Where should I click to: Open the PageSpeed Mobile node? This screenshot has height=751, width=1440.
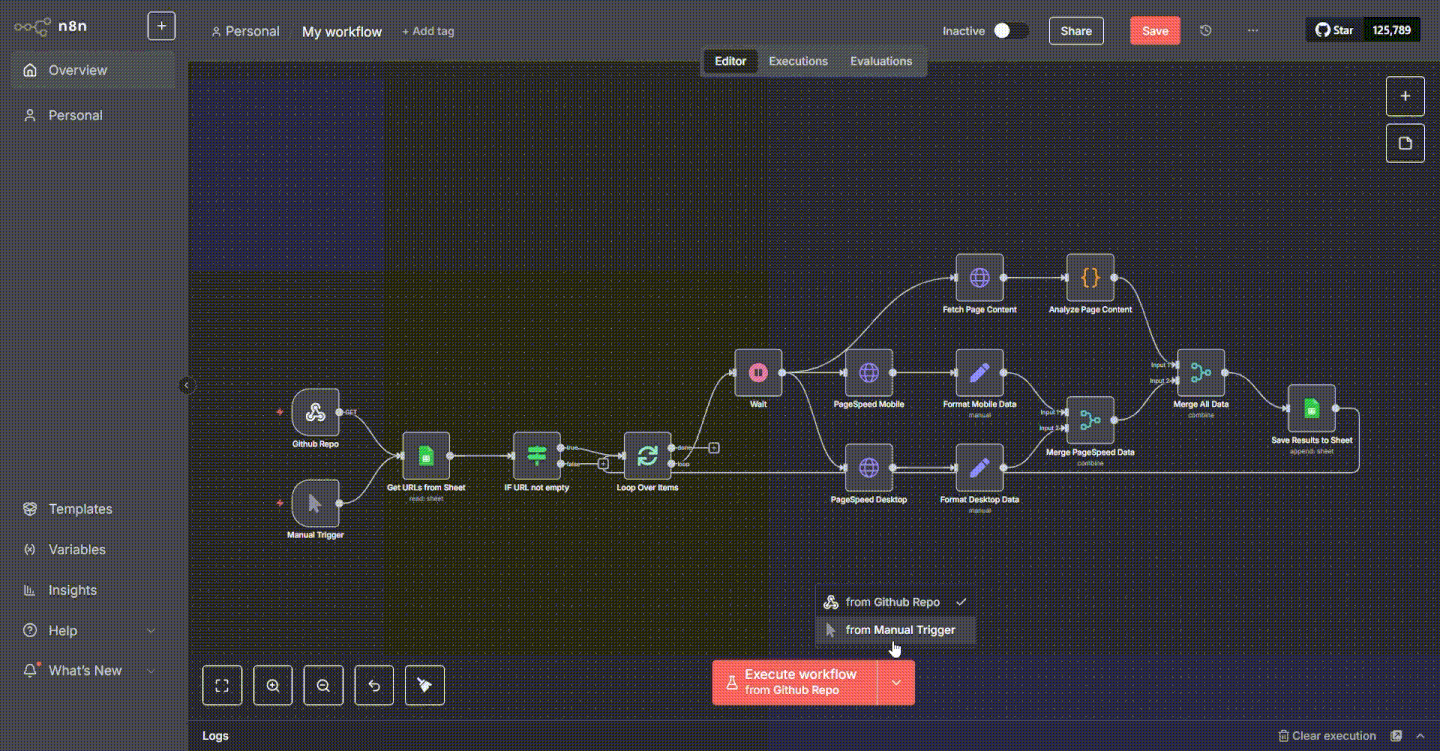[869, 373]
